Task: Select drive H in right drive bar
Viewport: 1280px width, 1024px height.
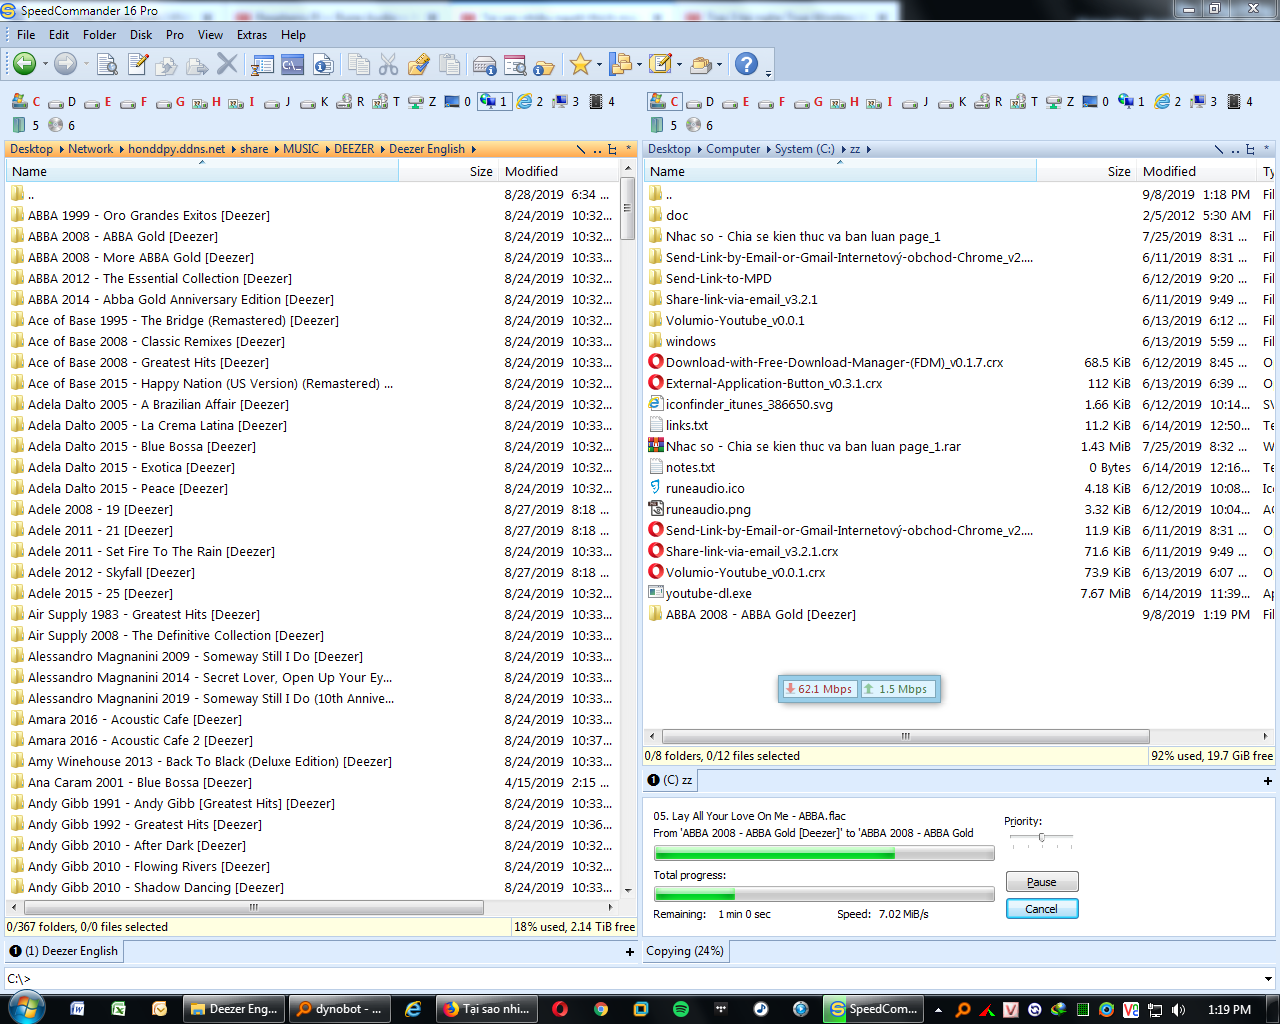Action: click(x=845, y=101)
